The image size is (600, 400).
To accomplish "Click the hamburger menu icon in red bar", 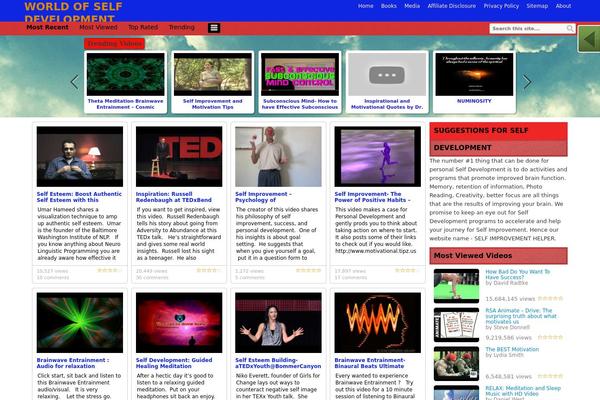I will [214, 28].
